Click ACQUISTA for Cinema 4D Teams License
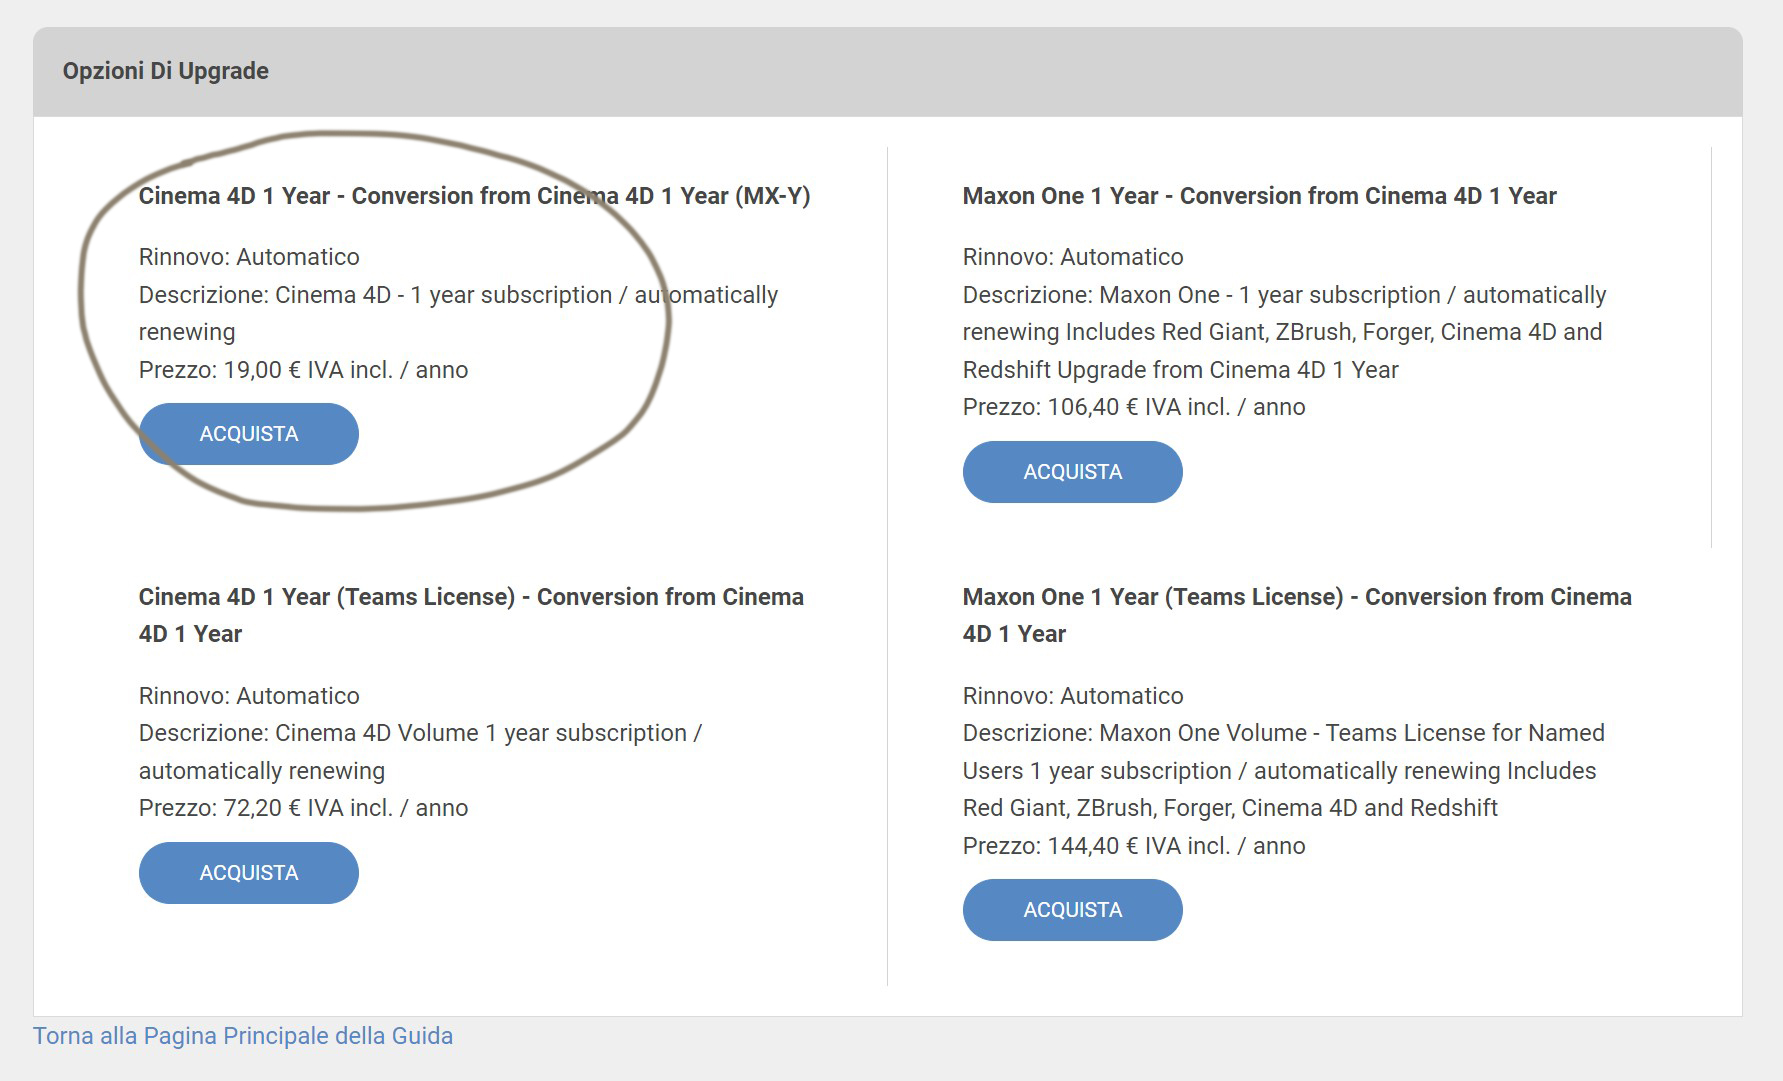The width and height of the screenshot is (1783, 1081). (x=248, y=873)
